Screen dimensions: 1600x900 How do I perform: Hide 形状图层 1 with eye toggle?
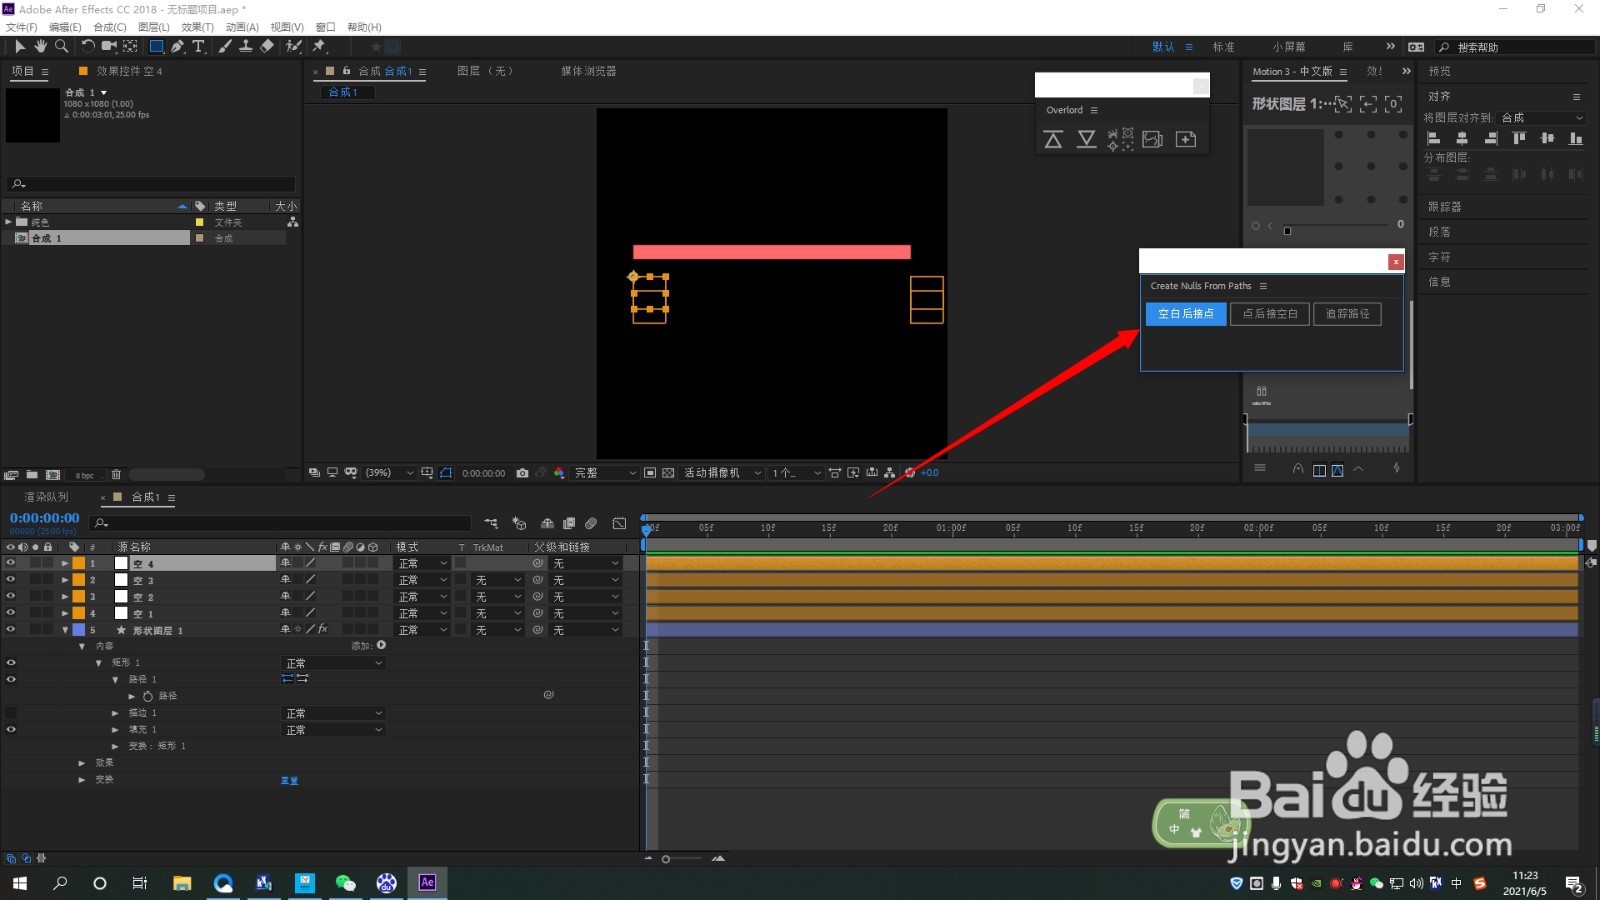click(11, 630)
